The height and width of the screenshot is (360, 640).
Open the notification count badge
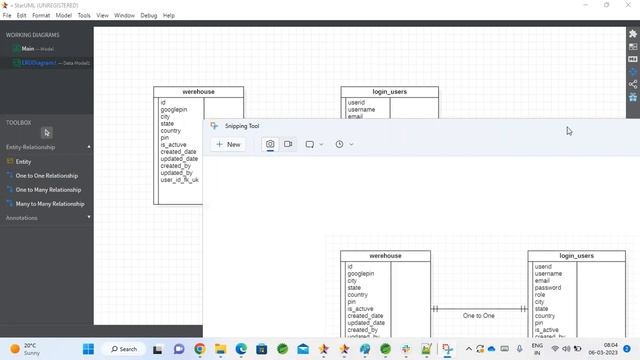pyautogui.click(x=627, y=349)
